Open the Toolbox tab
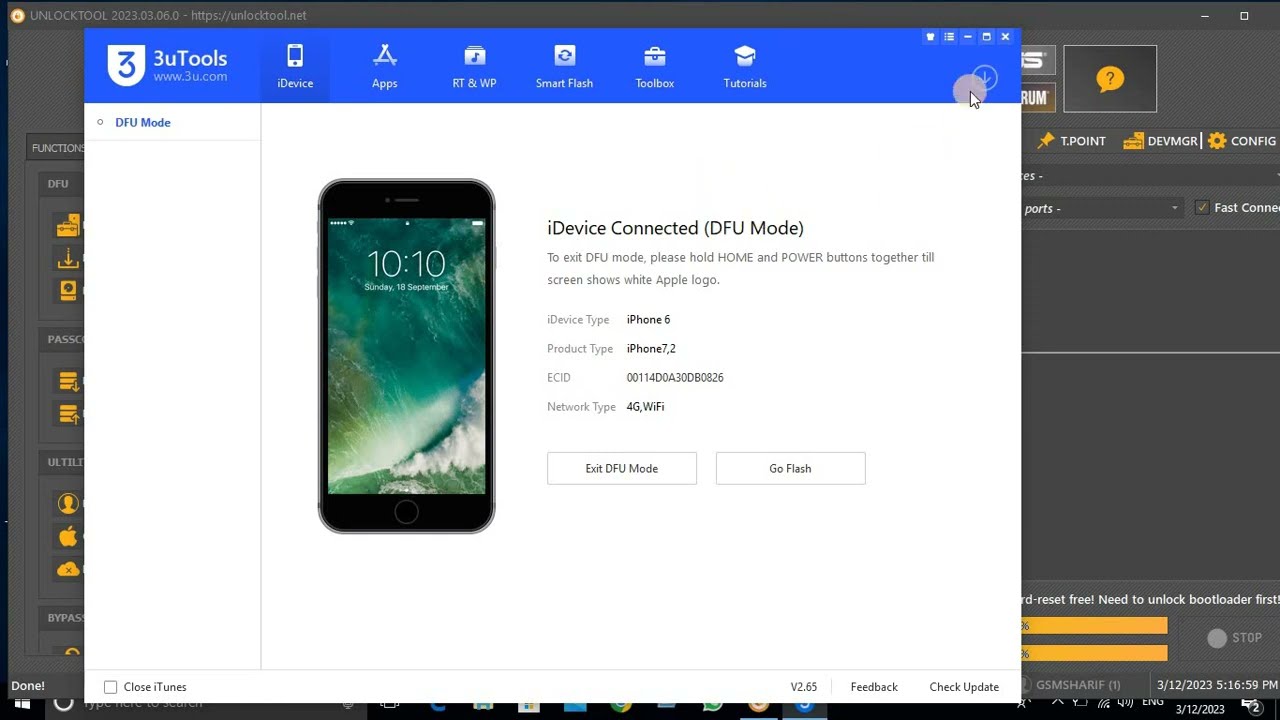 point(655,67)
